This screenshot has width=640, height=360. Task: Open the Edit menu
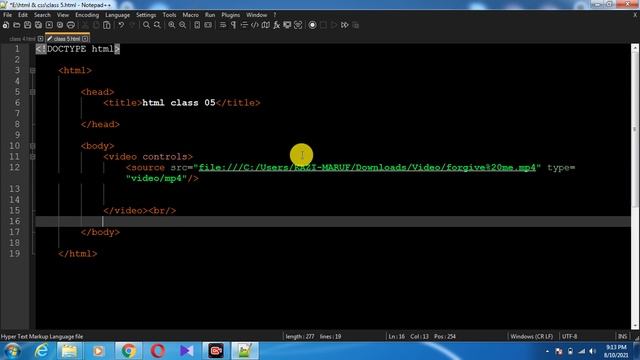pos(23,15)
